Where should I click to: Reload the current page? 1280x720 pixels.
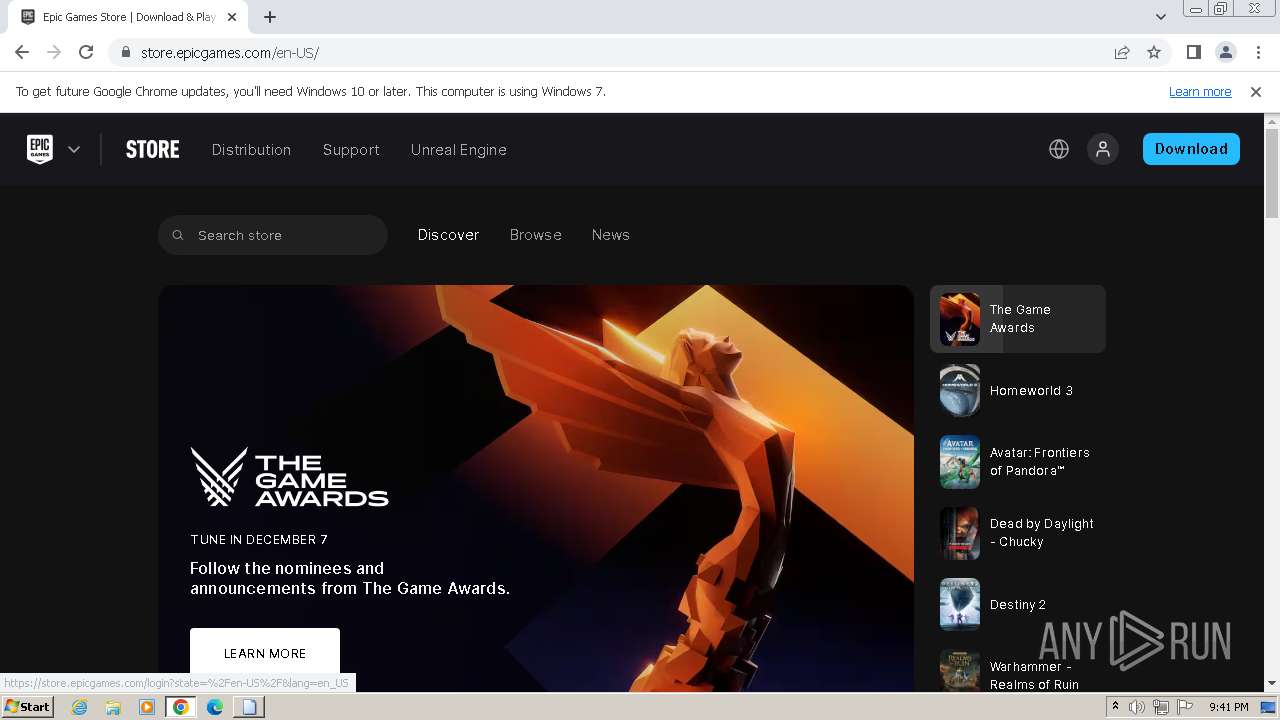pyautogui.click(x=86, y=52)
